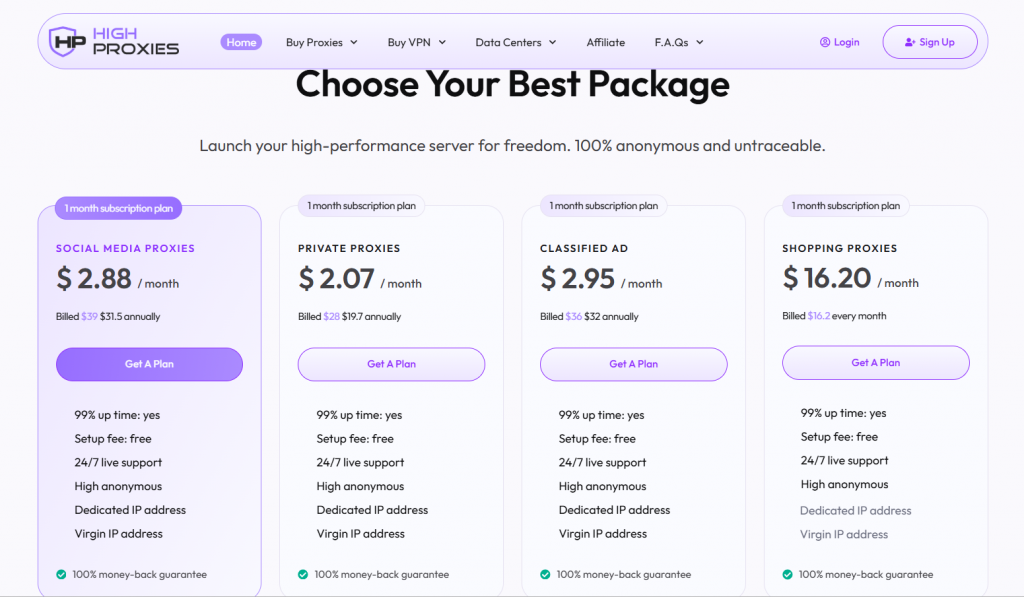Screen dimensions: 1024x597
Task: Click the Sign Up button
Action: (x=930, y=42)
